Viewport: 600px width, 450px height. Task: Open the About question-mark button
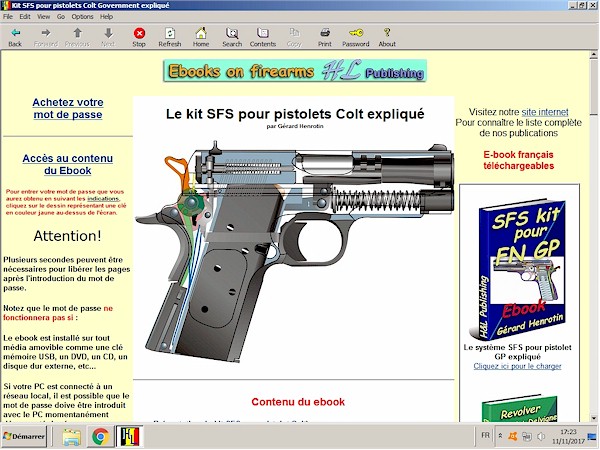(387, 37)
